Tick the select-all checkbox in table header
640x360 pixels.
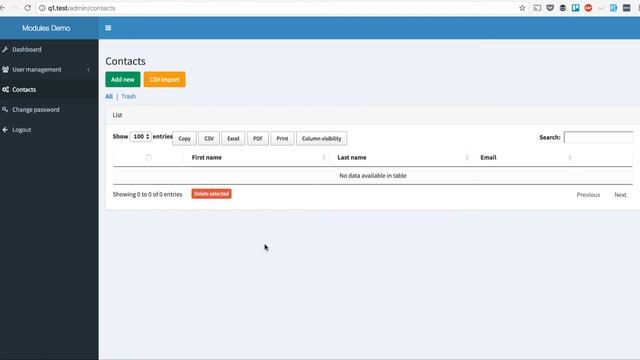pos(149,157)
